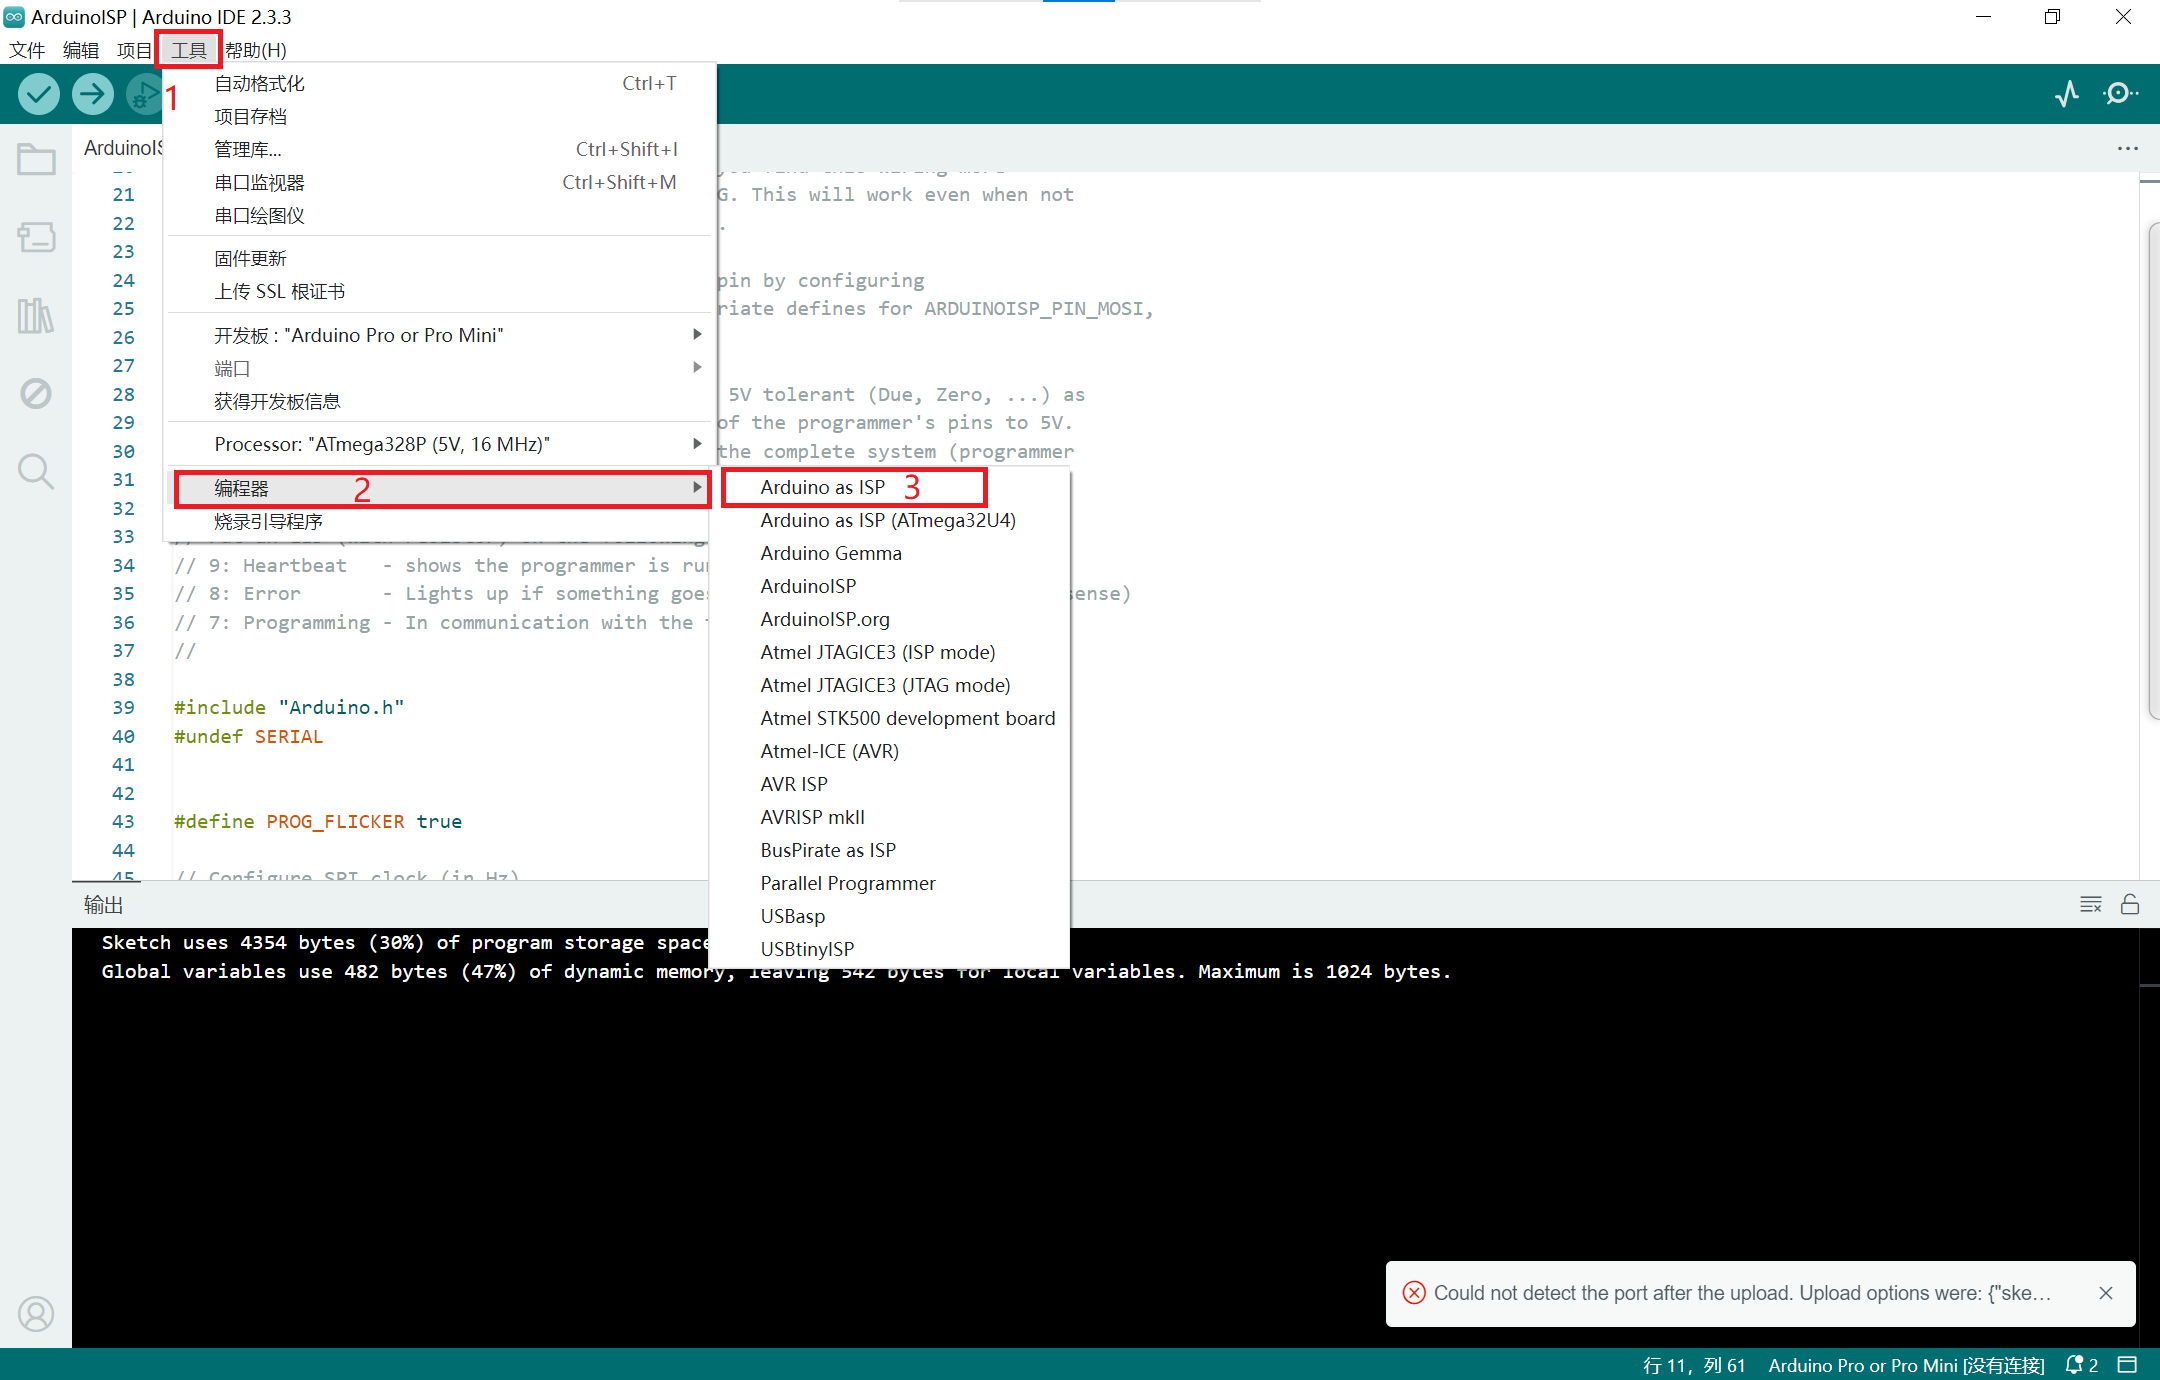
Task: Click the editor three-dots more menu
Action: [2127, 148]
